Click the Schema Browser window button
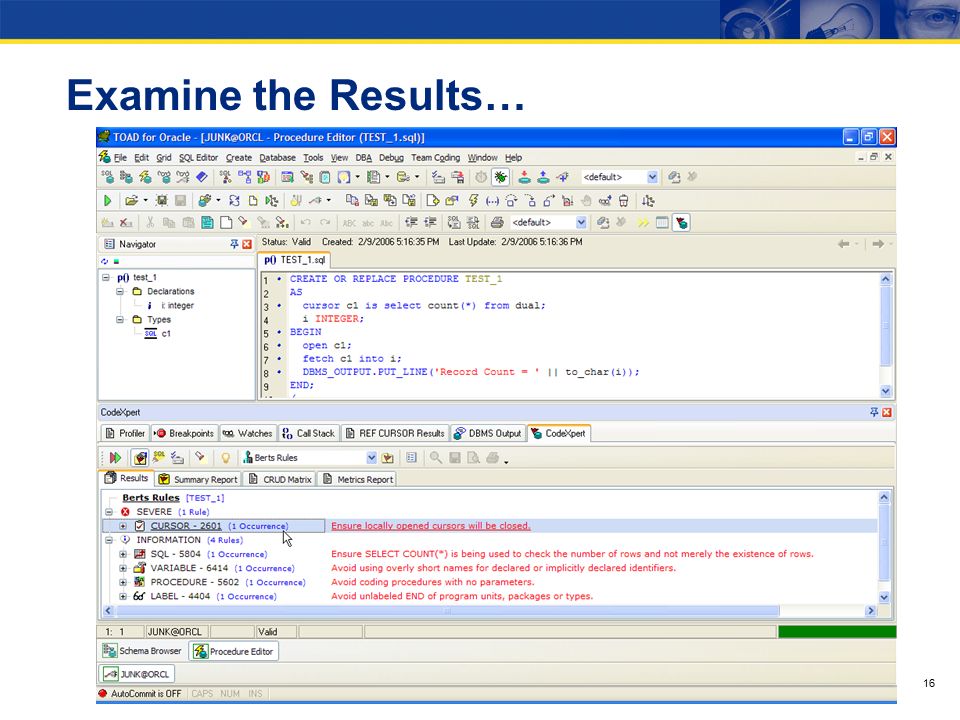 click(x=142, y=651)
